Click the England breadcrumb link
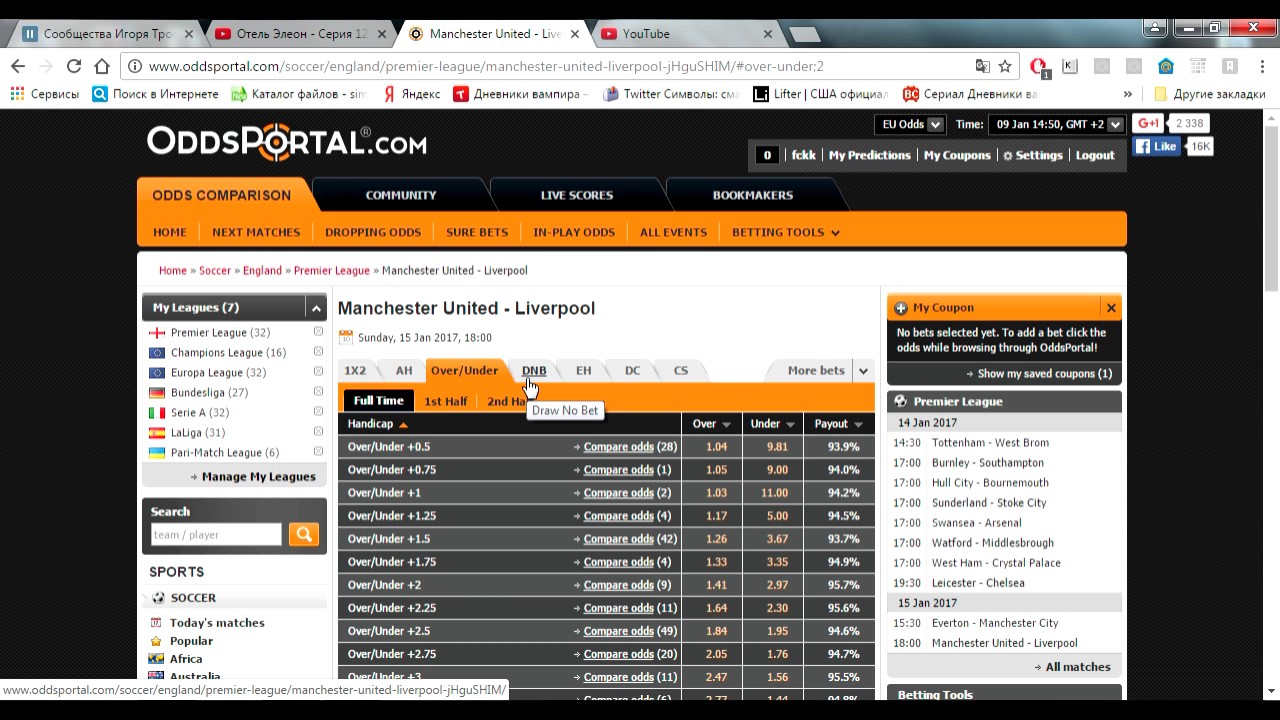The height and width of the screenshot is (720, 1280). click(x=262, y=270)
